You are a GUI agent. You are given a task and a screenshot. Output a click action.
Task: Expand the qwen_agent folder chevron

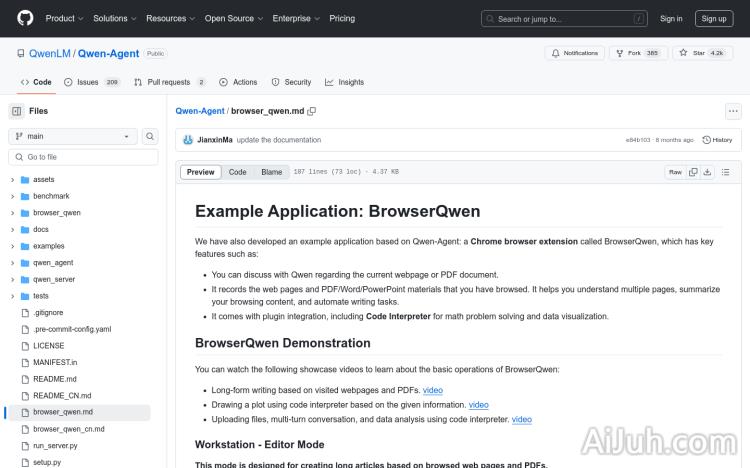point(12,263)
